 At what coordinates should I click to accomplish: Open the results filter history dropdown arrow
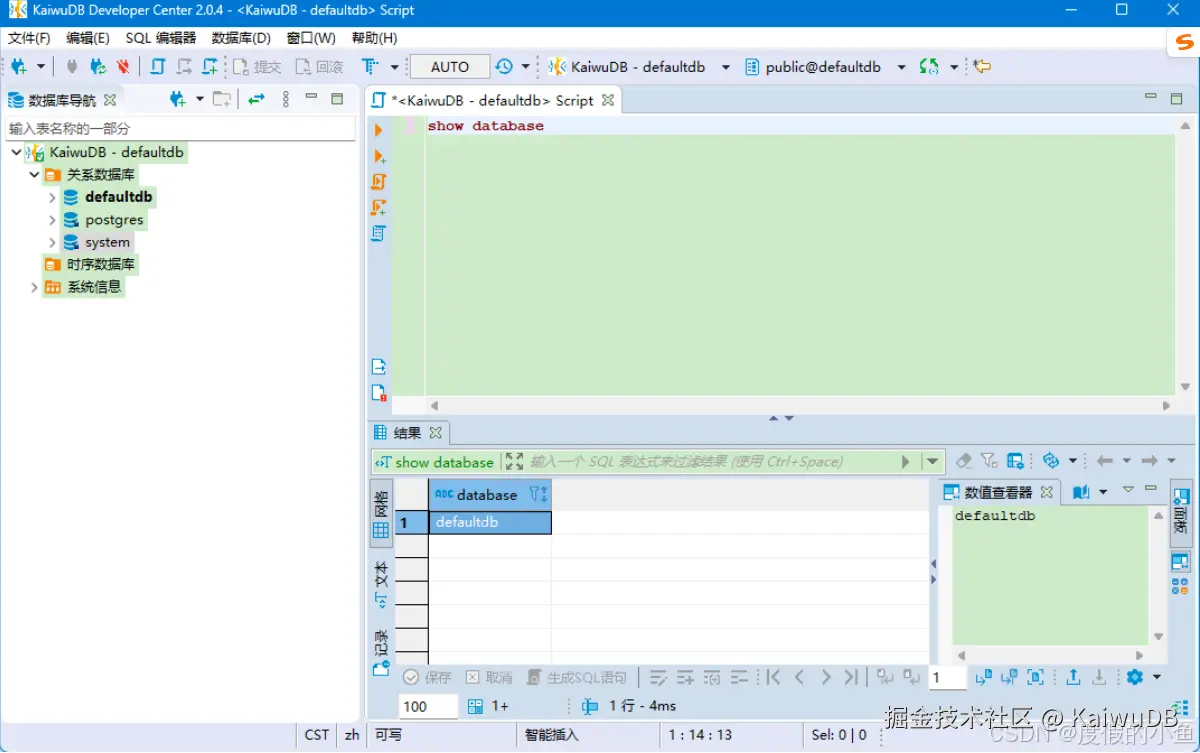tap(934, 461)
